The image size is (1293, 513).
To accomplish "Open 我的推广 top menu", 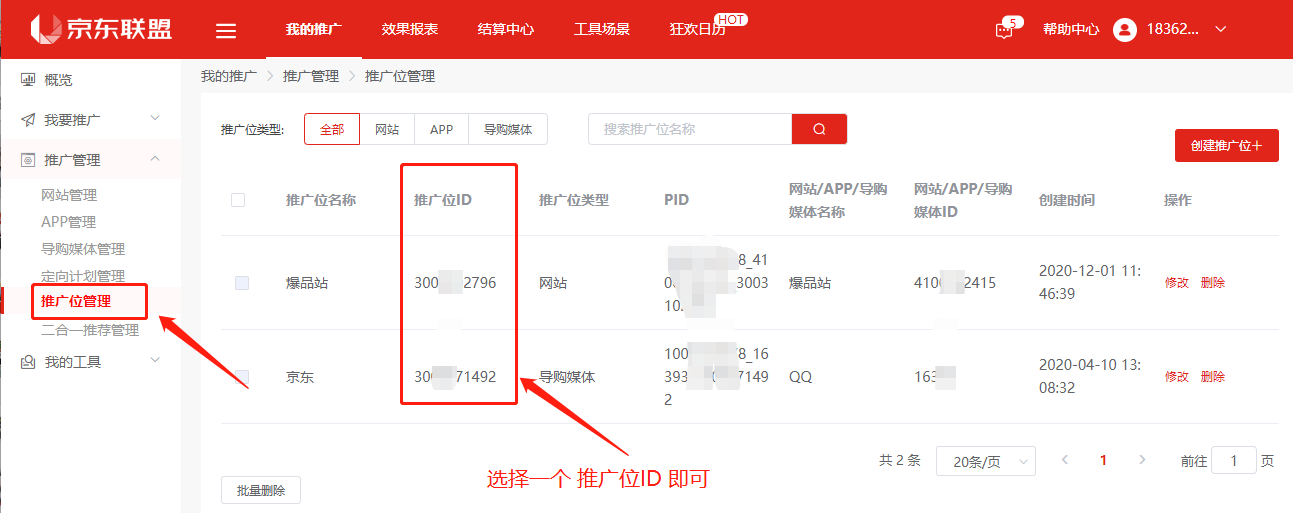I will [314, 30].
